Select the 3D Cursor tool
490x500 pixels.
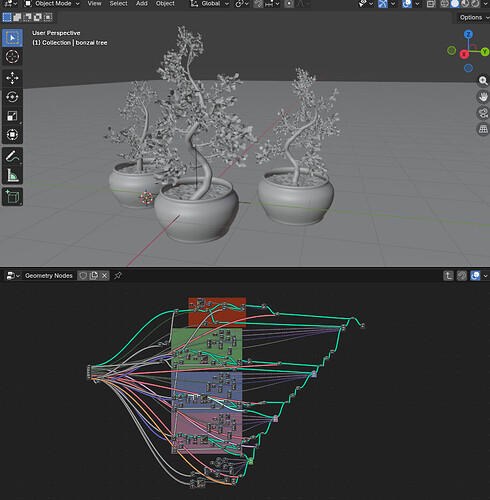[x=12, y=57]
